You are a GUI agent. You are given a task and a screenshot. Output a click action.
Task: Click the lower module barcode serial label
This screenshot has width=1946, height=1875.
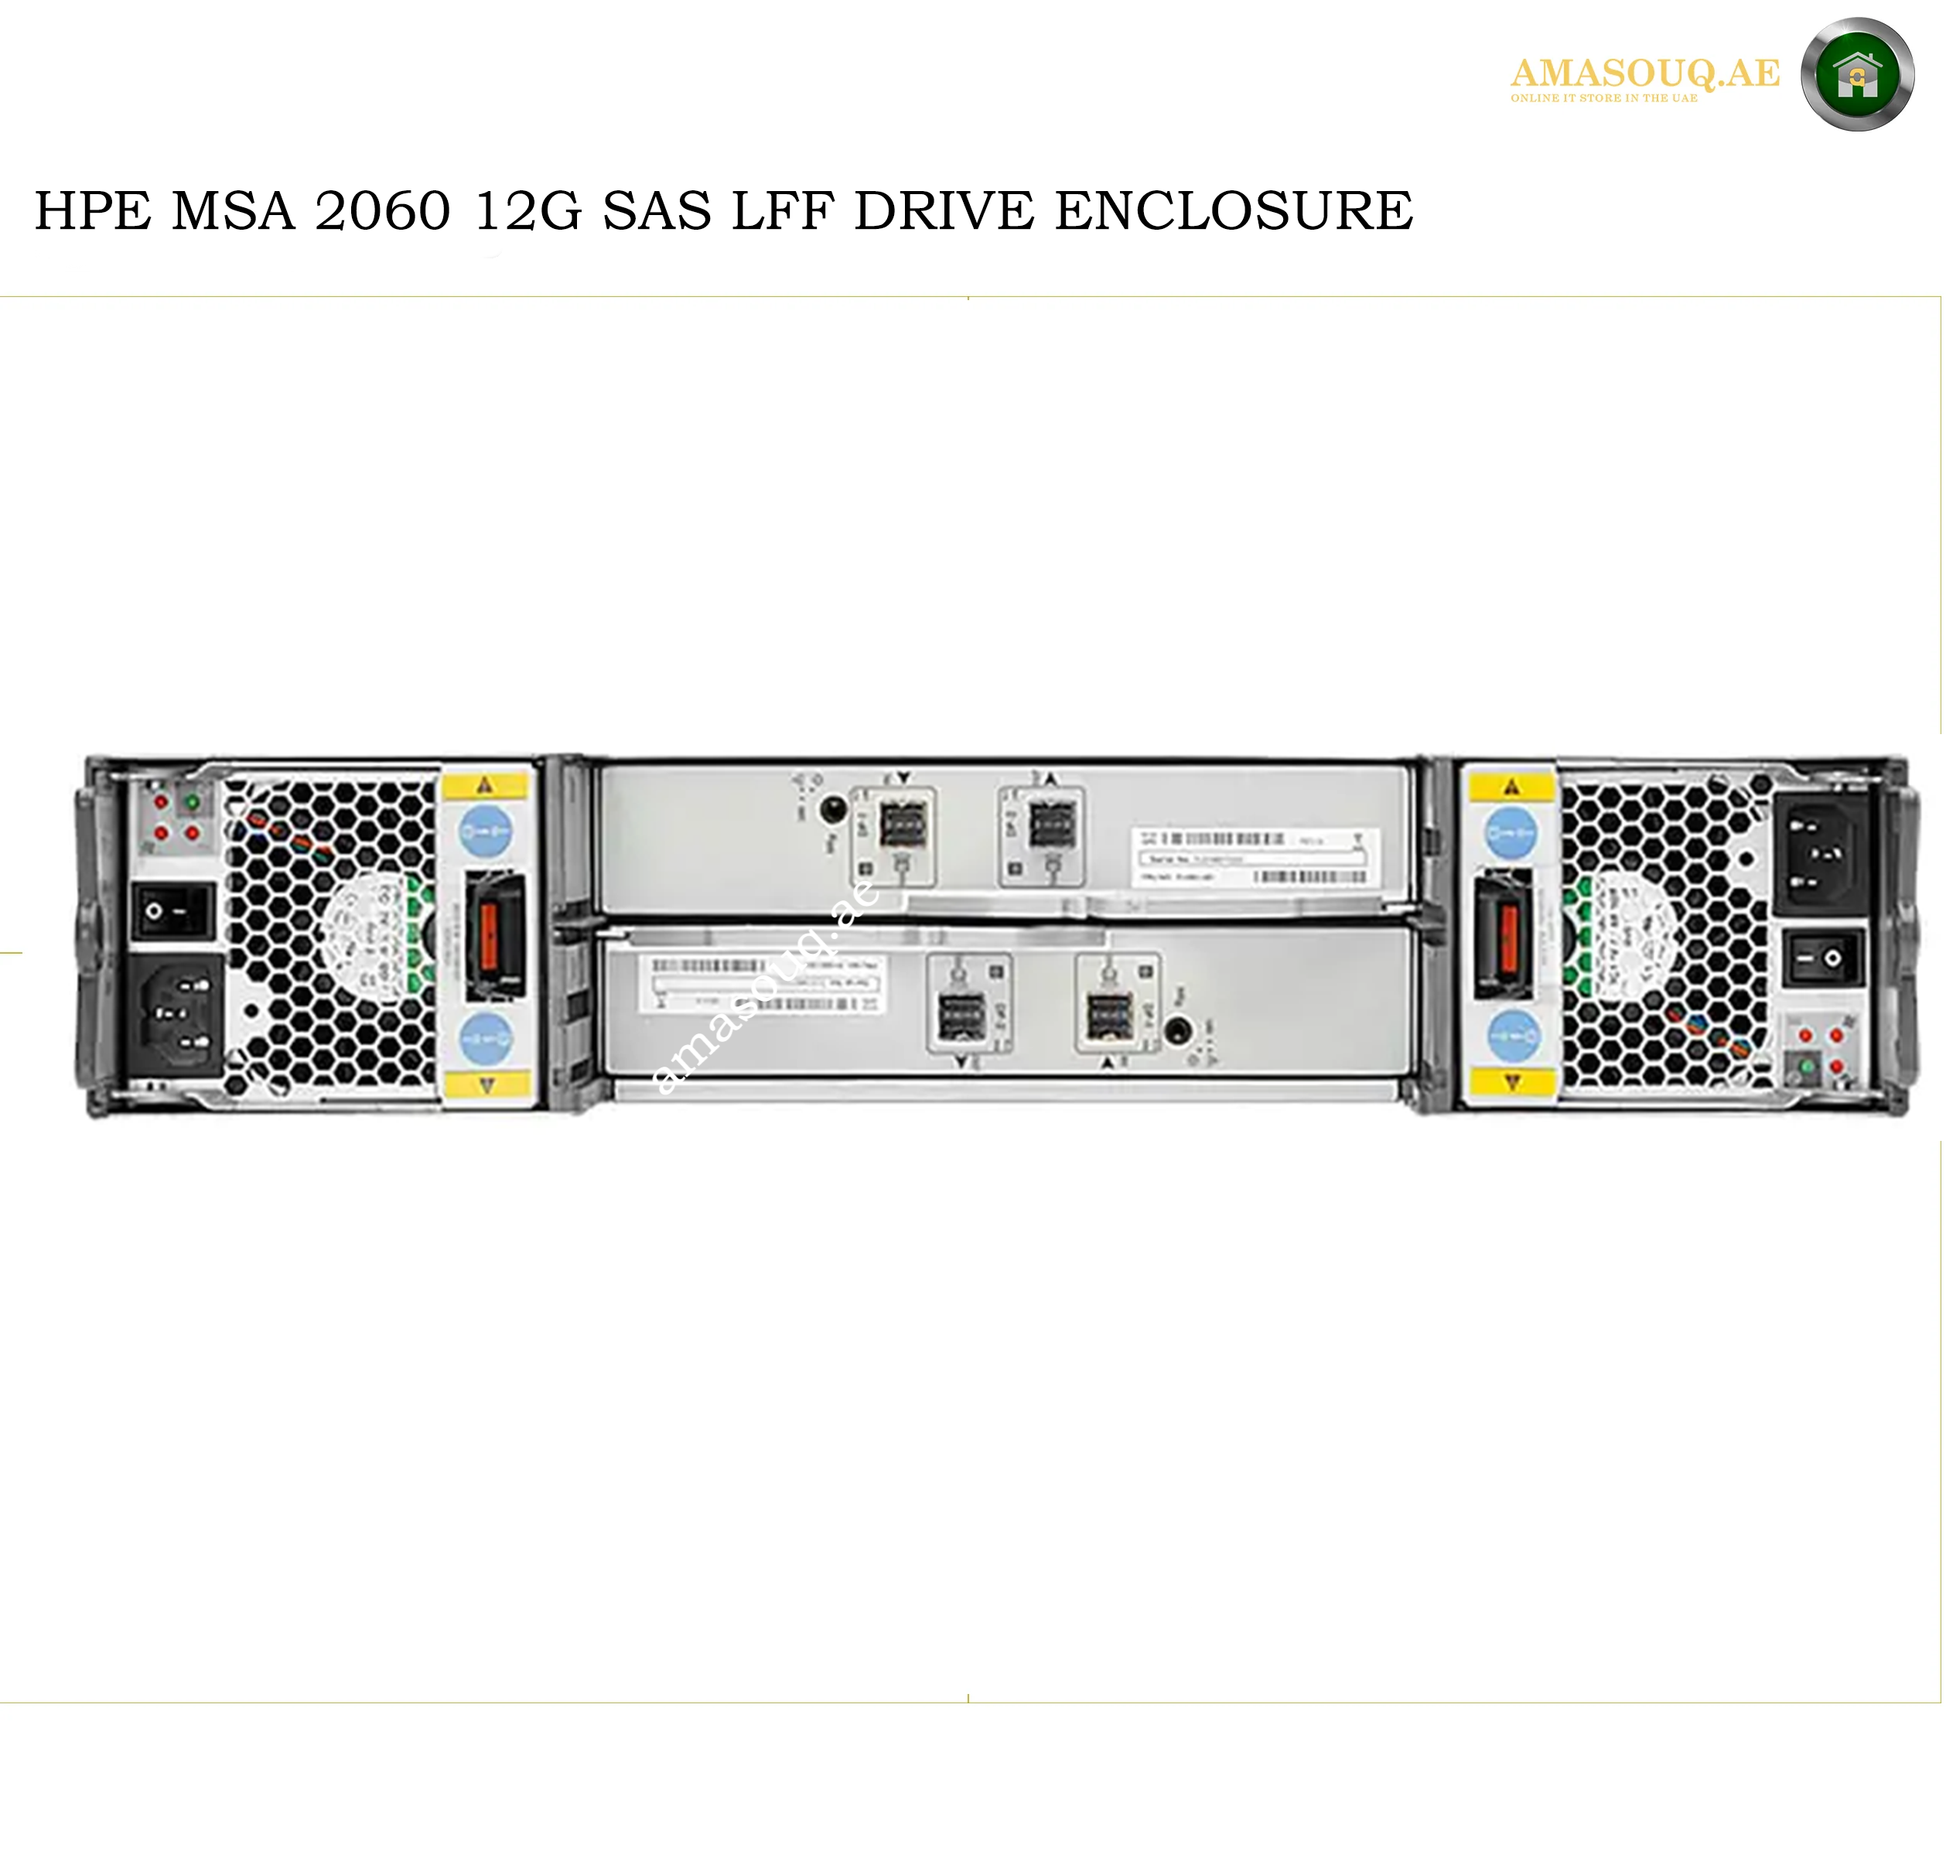click(764, 983)
